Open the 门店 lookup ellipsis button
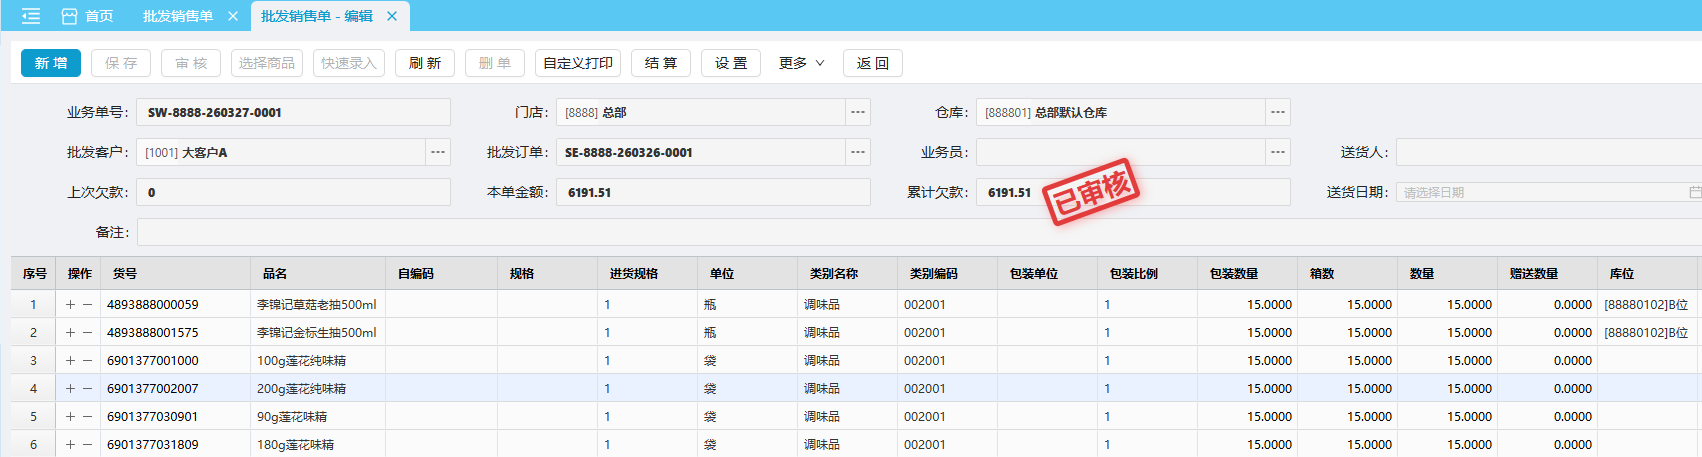 click(x=858, y=112)
